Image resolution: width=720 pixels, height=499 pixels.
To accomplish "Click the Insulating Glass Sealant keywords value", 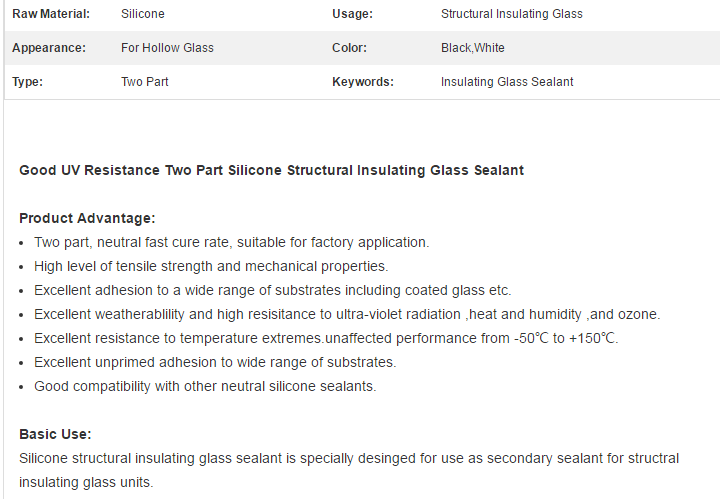I will click(x=507, y=82).
